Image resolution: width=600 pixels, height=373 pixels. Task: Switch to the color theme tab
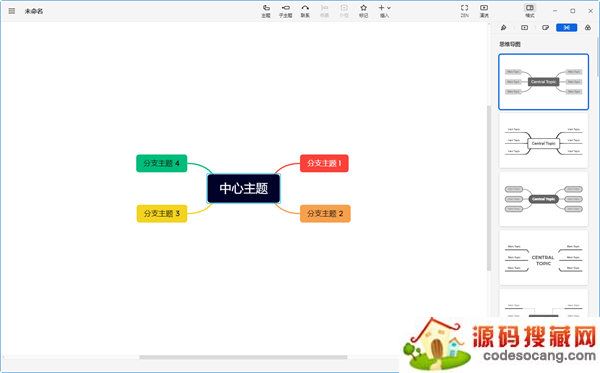tap(588, 28)
